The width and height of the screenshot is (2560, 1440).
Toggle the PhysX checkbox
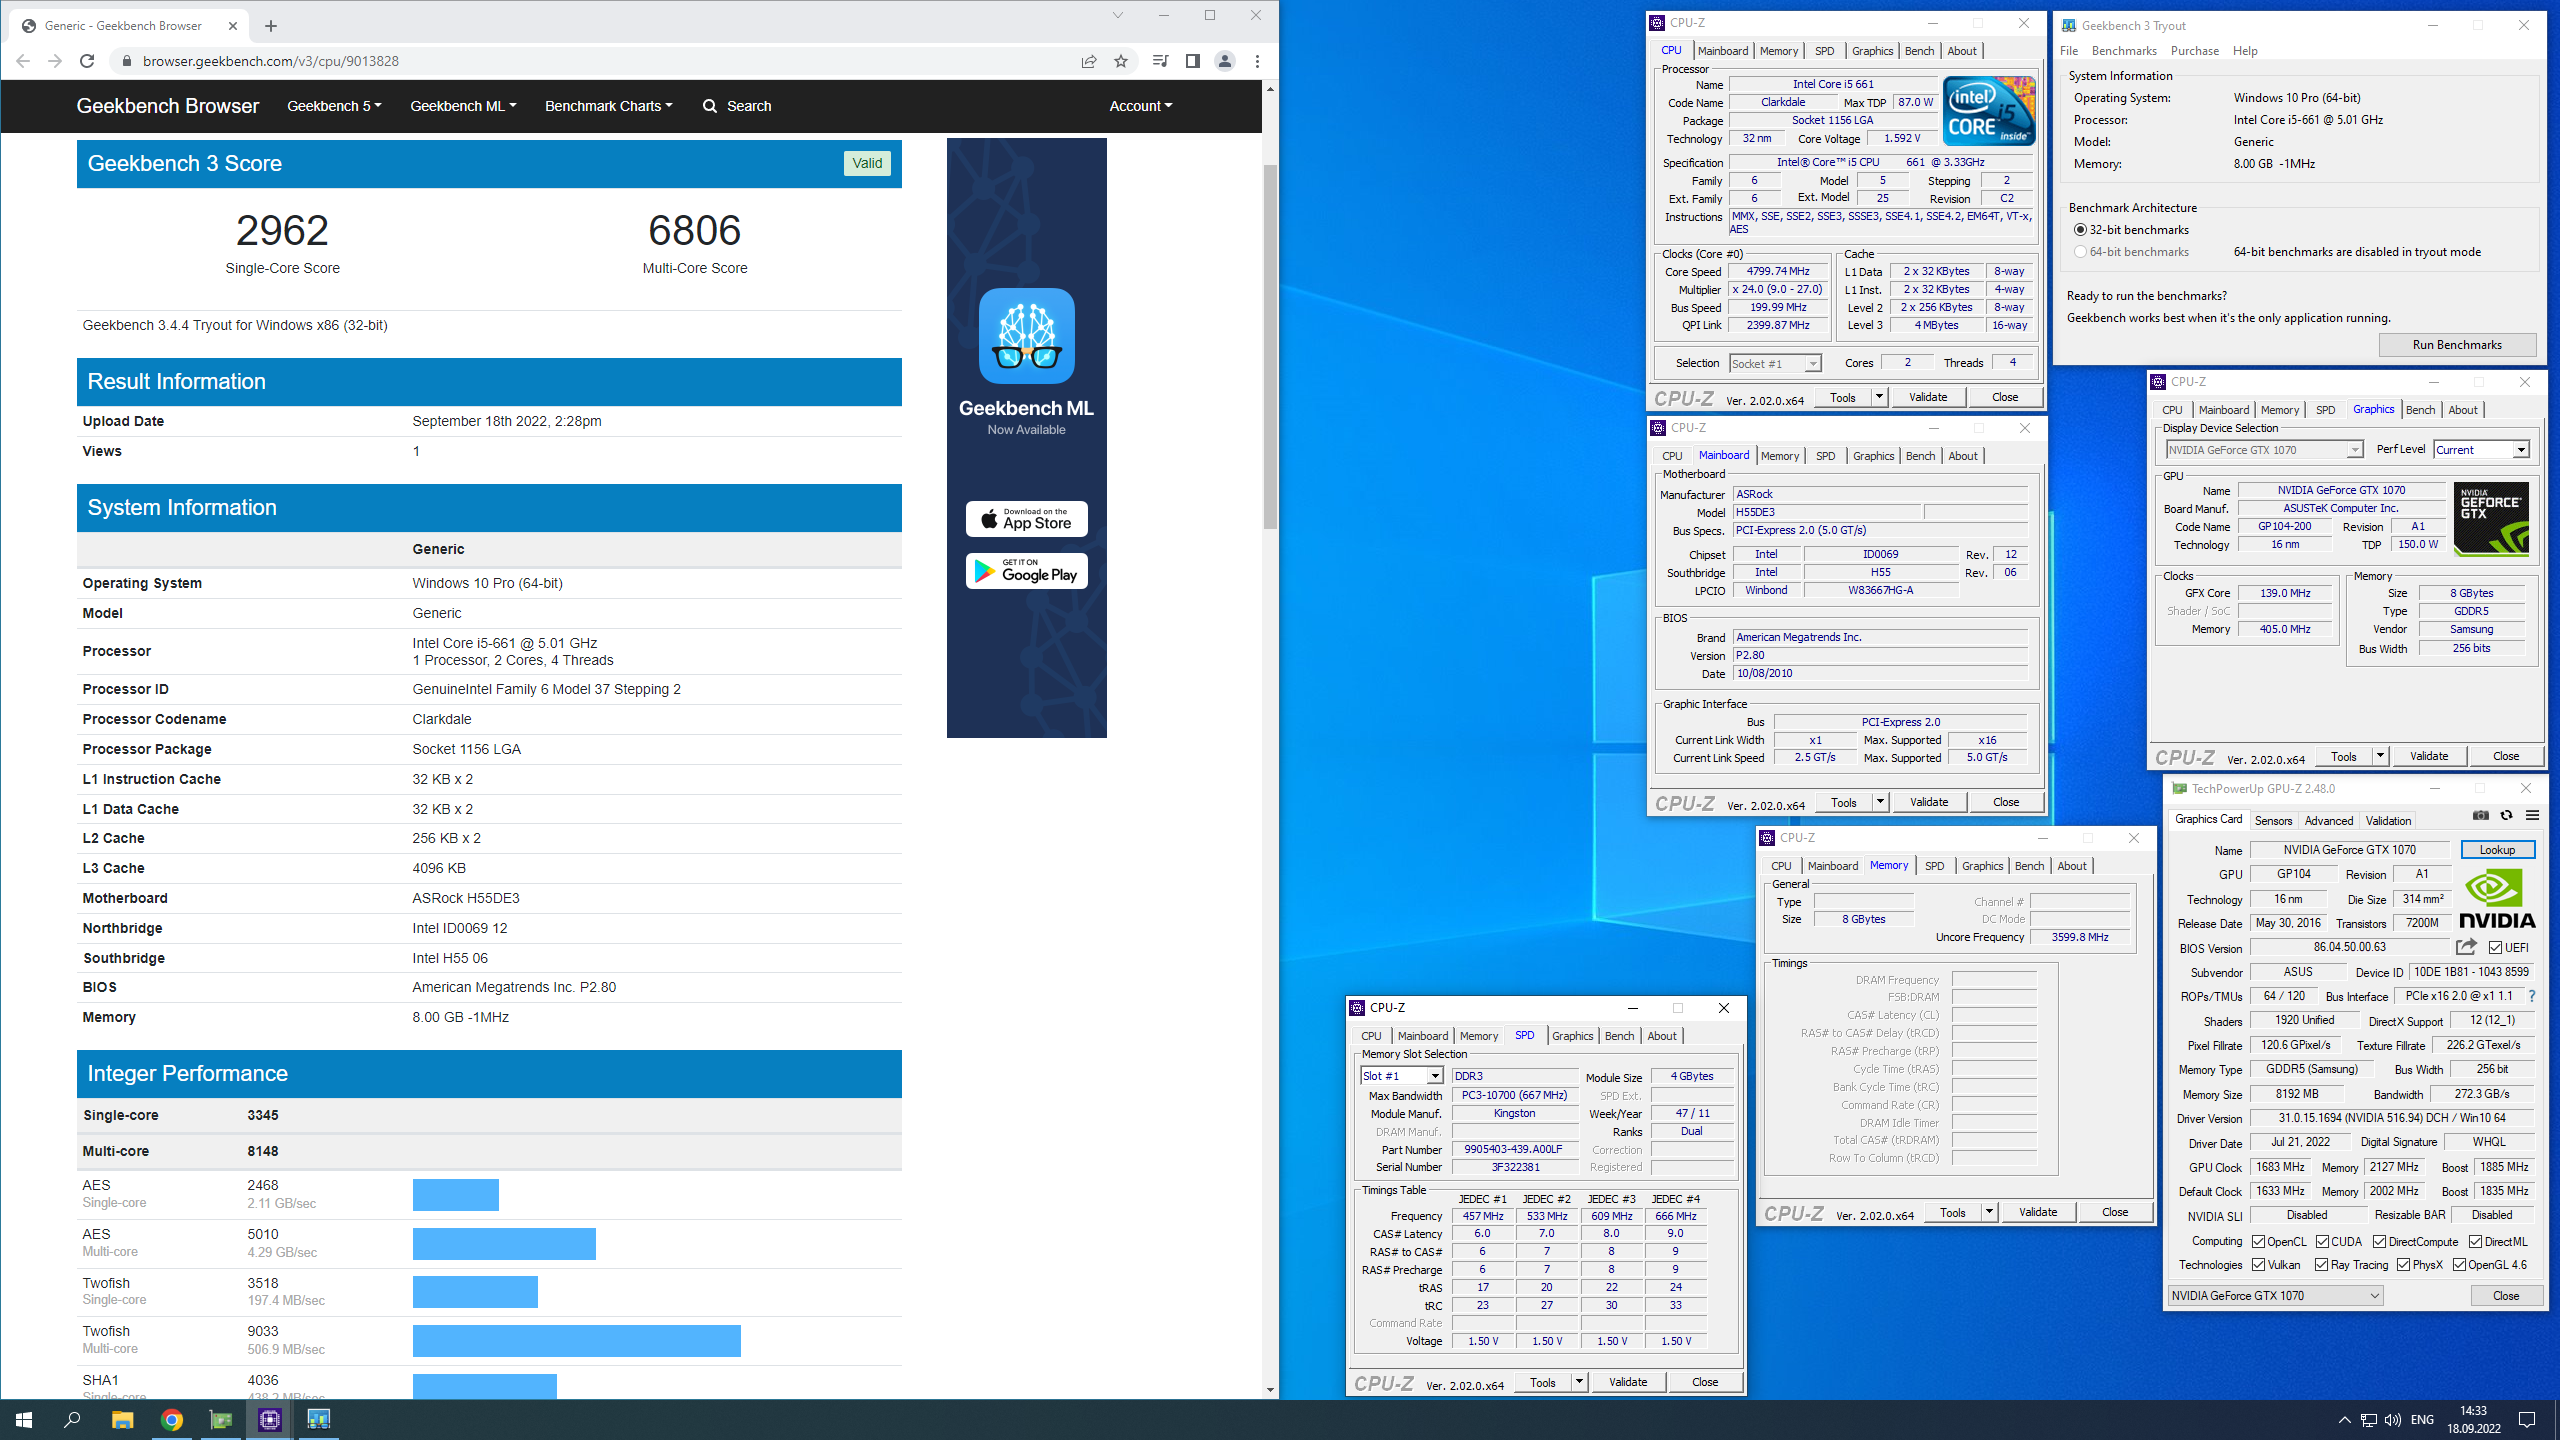tap(2403, 1265)
